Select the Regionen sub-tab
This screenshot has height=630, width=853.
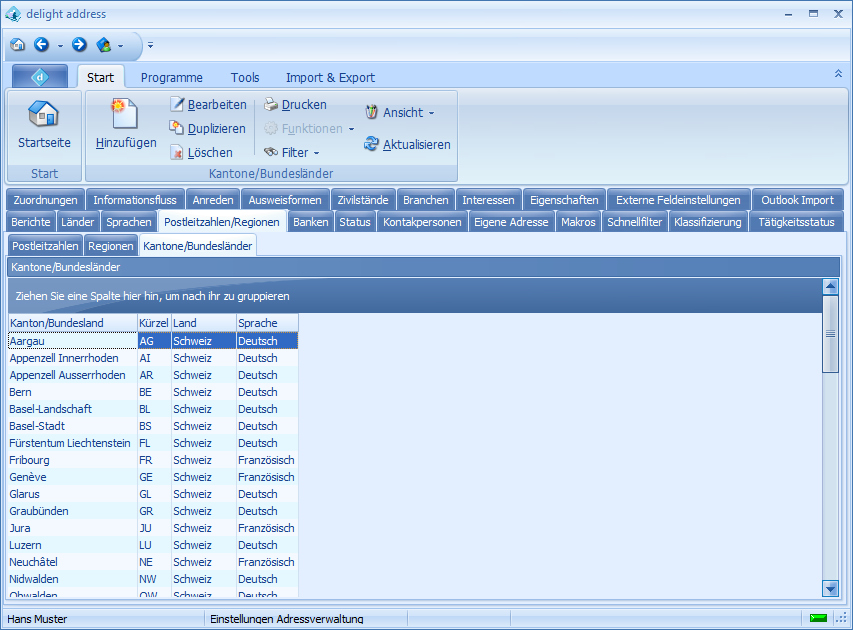click(110, 245)
